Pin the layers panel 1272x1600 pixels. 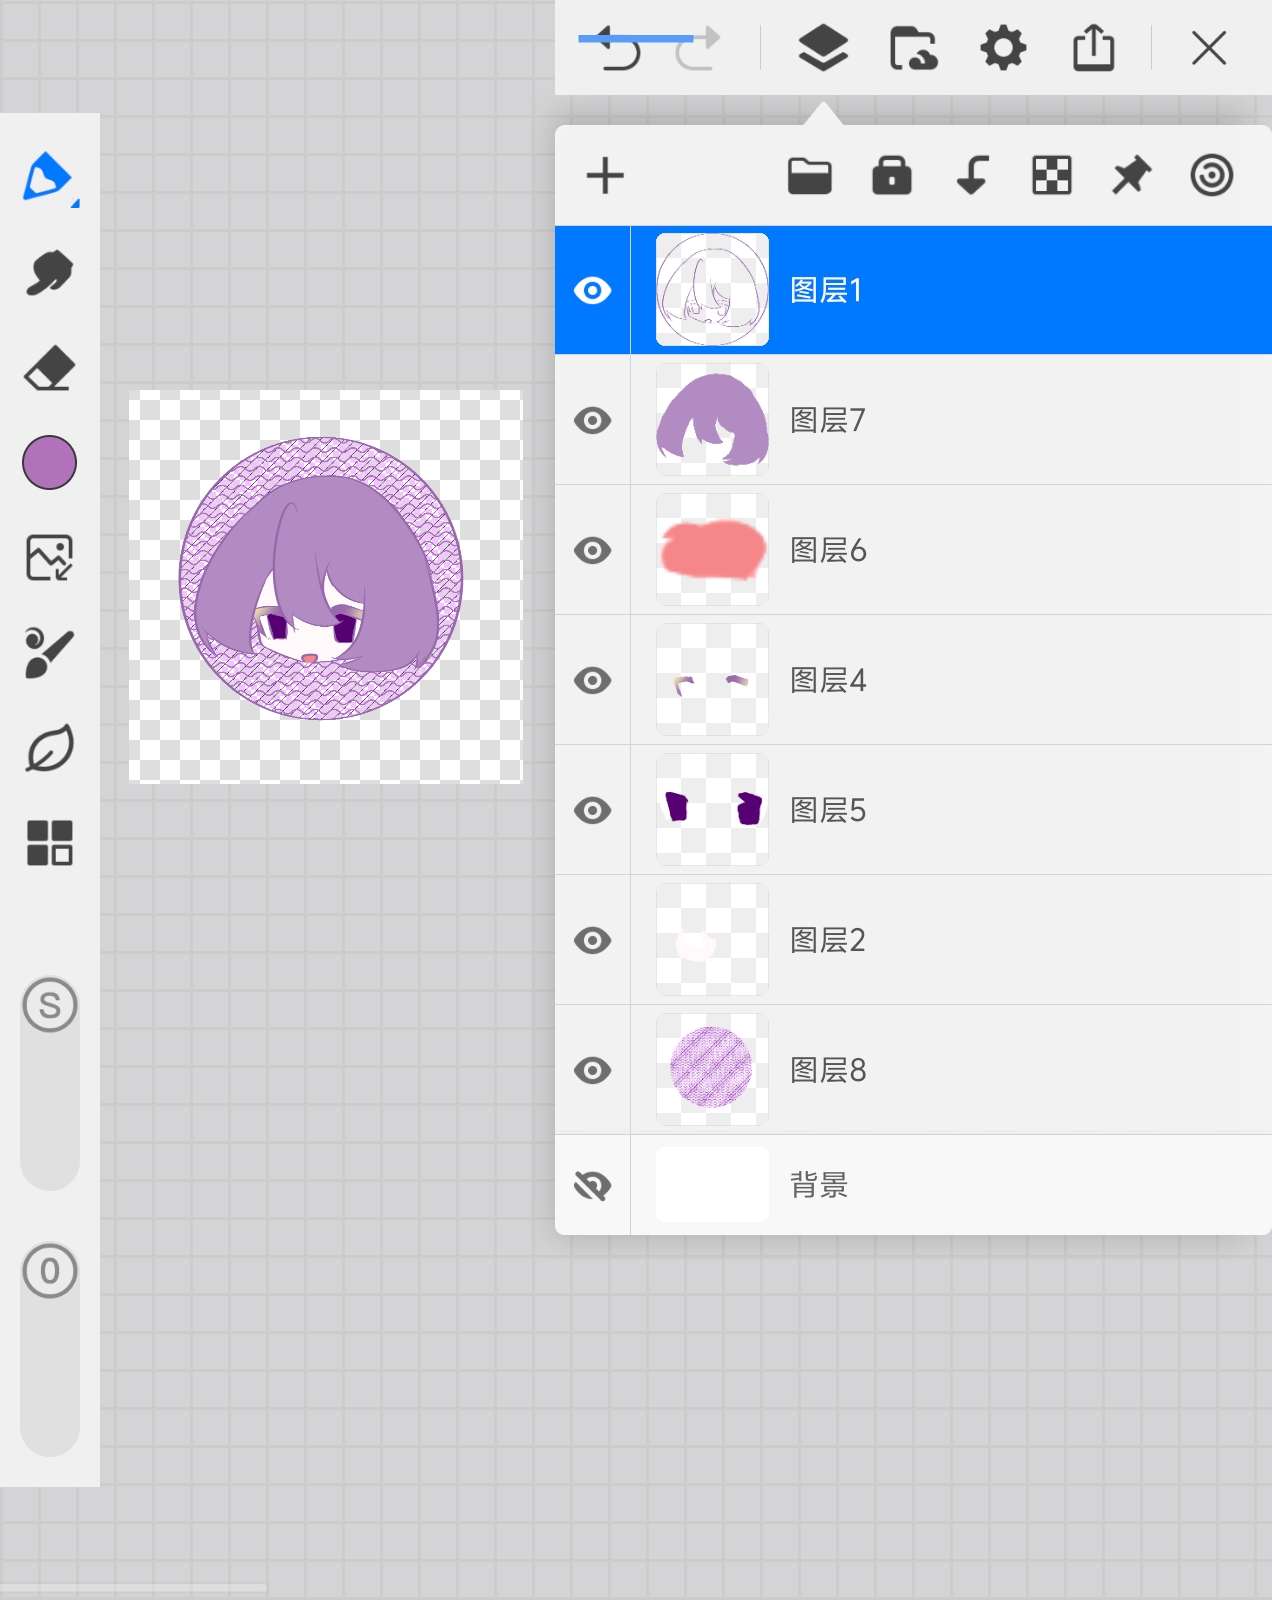(1131, 176)
